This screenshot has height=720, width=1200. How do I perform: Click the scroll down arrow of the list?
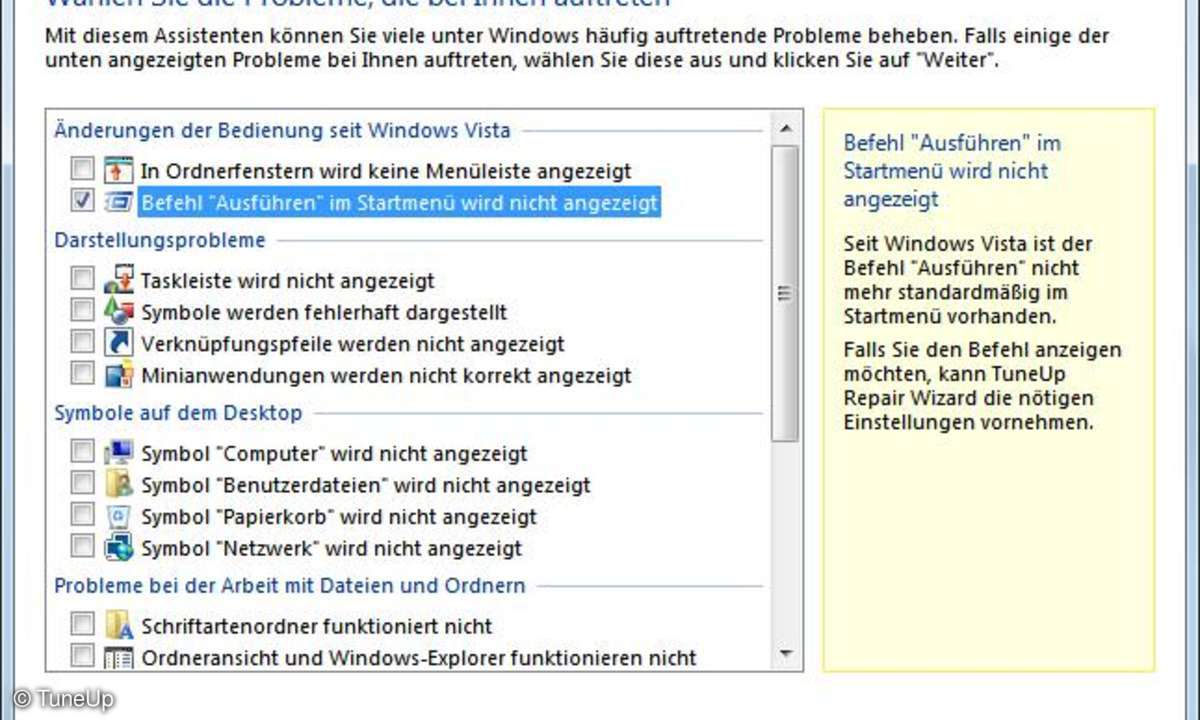786,653
